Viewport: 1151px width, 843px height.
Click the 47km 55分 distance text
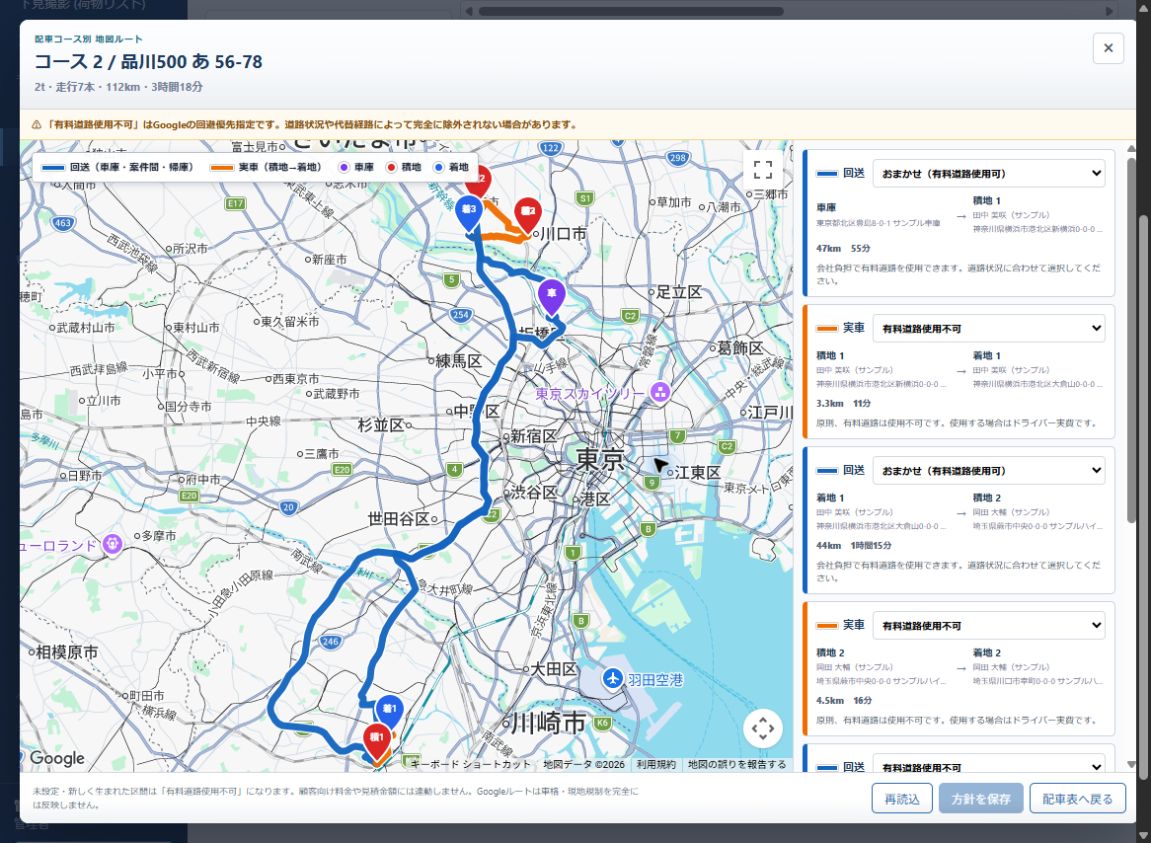[x=843, y=248]
